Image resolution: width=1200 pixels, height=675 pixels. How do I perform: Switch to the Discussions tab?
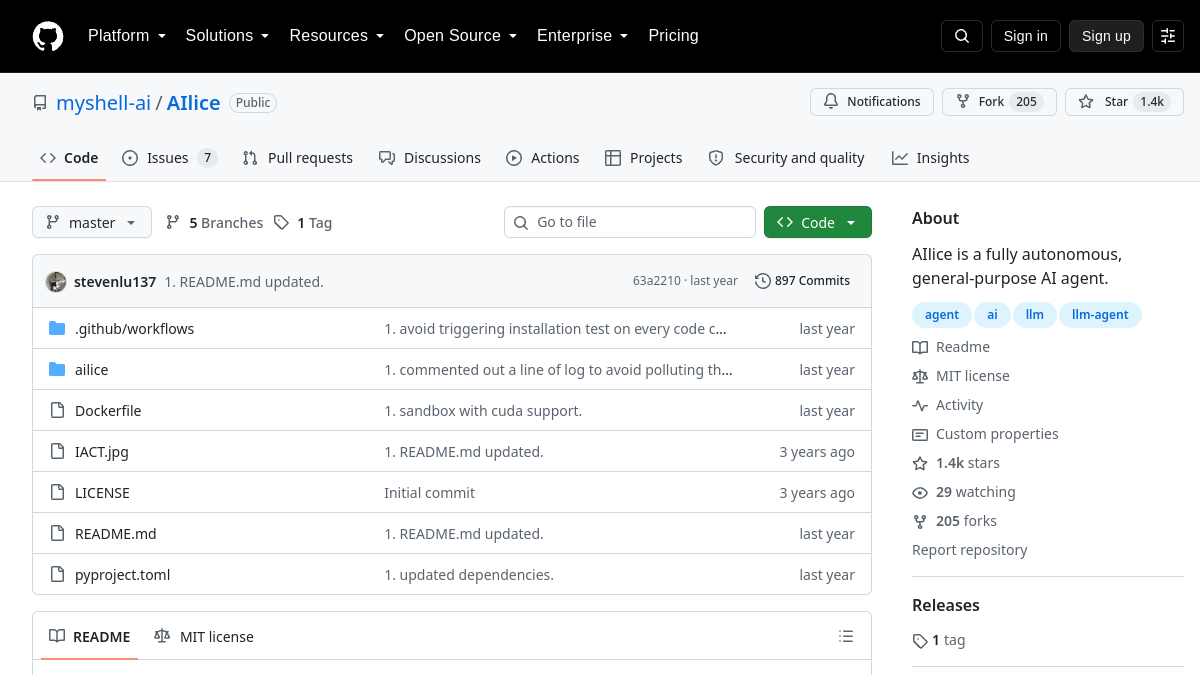pyautogui.click(x=429, y=158)
